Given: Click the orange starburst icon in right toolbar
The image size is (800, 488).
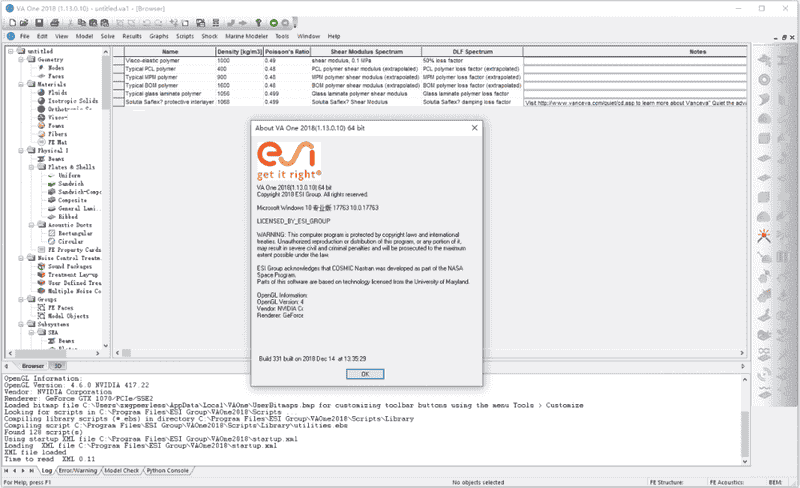Looking at the screenshot, I should click(x=764, y=235).
